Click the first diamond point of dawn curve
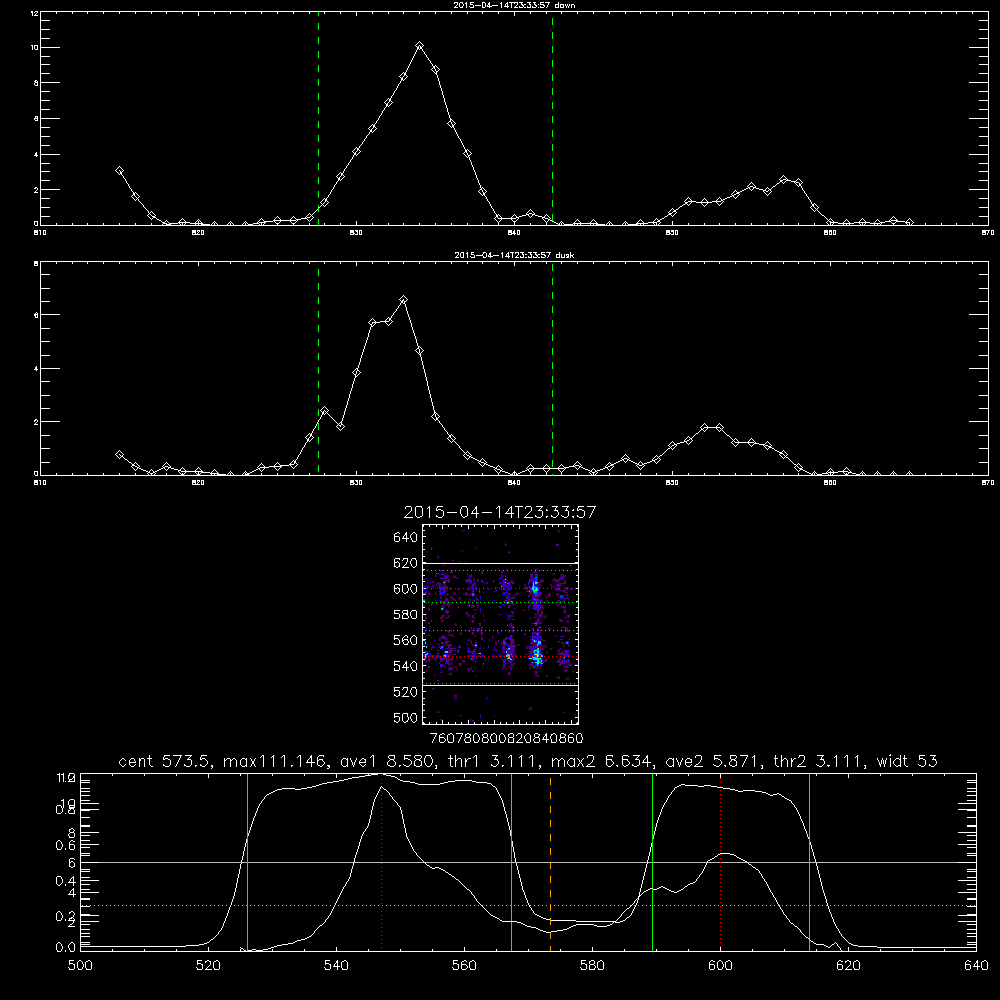 [119, 171]
